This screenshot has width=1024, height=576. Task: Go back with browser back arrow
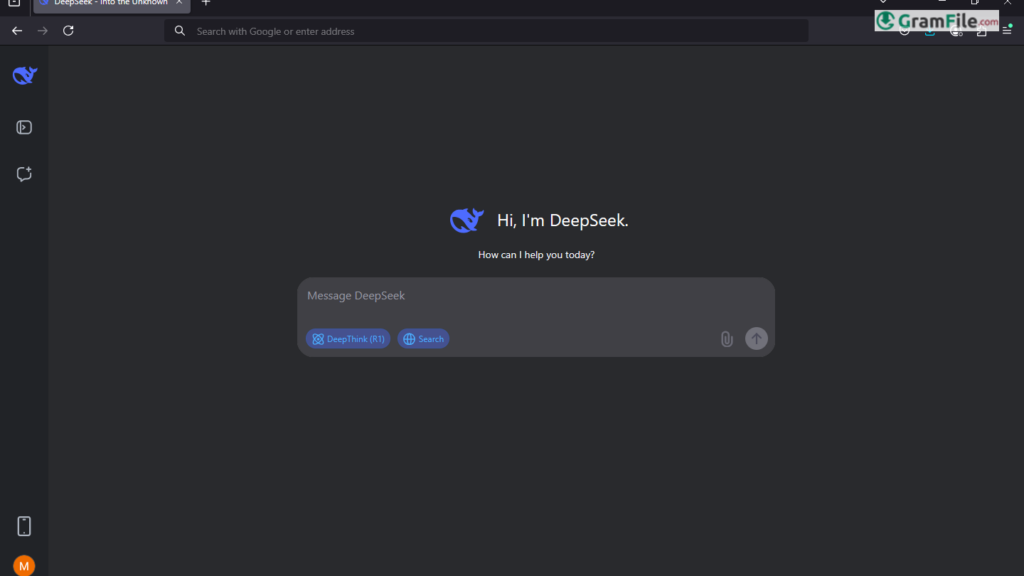click(x=17, y=31)
